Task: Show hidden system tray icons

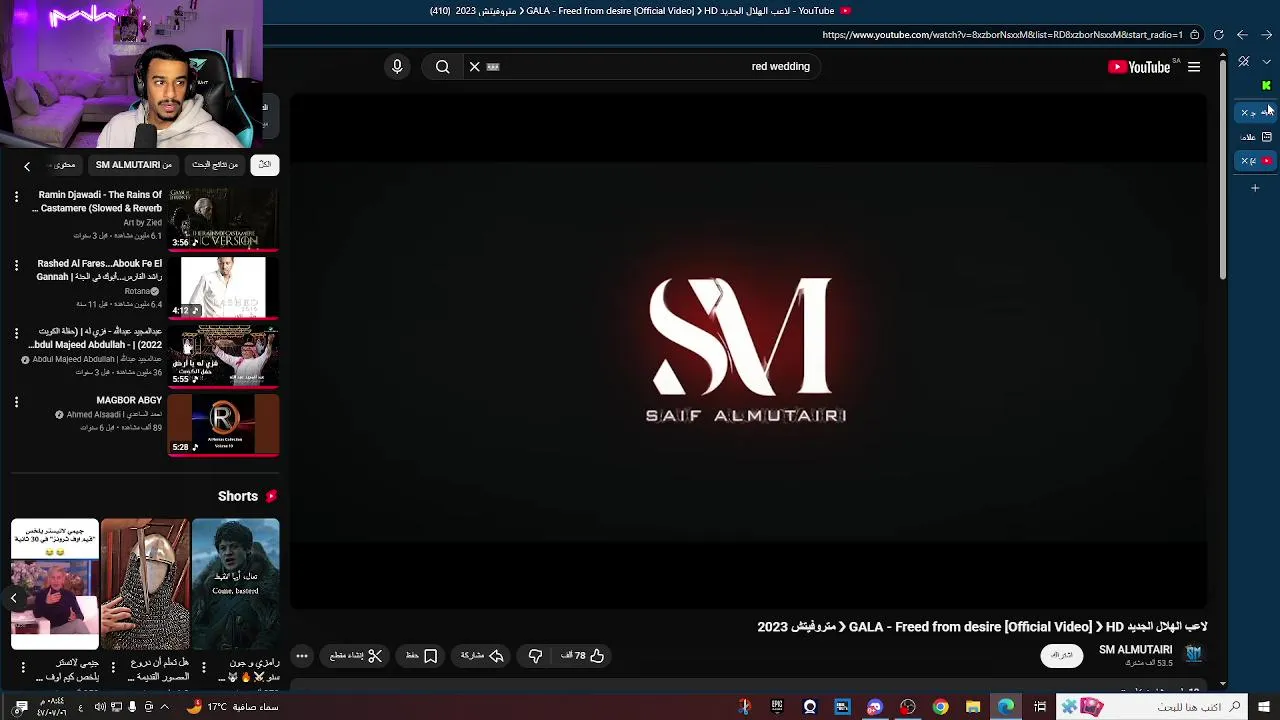Action: click(x=164, y=707)
